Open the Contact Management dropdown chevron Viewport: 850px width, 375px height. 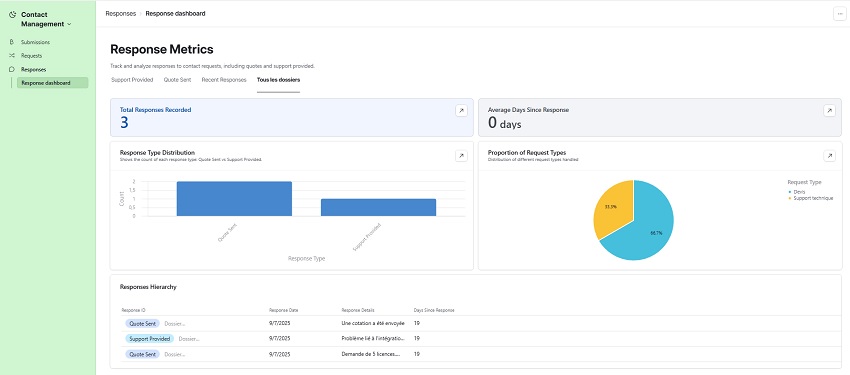69,24
